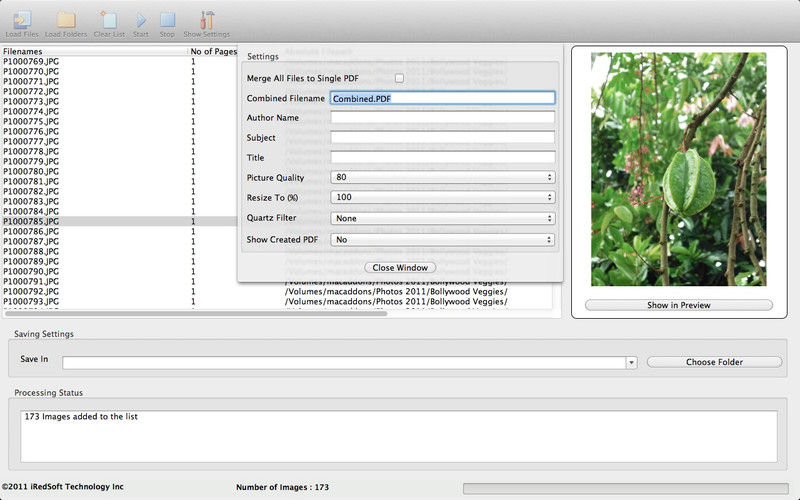Screen dimensions: 800x500
Task: Click the Show in Preview button
Action: 679,305
